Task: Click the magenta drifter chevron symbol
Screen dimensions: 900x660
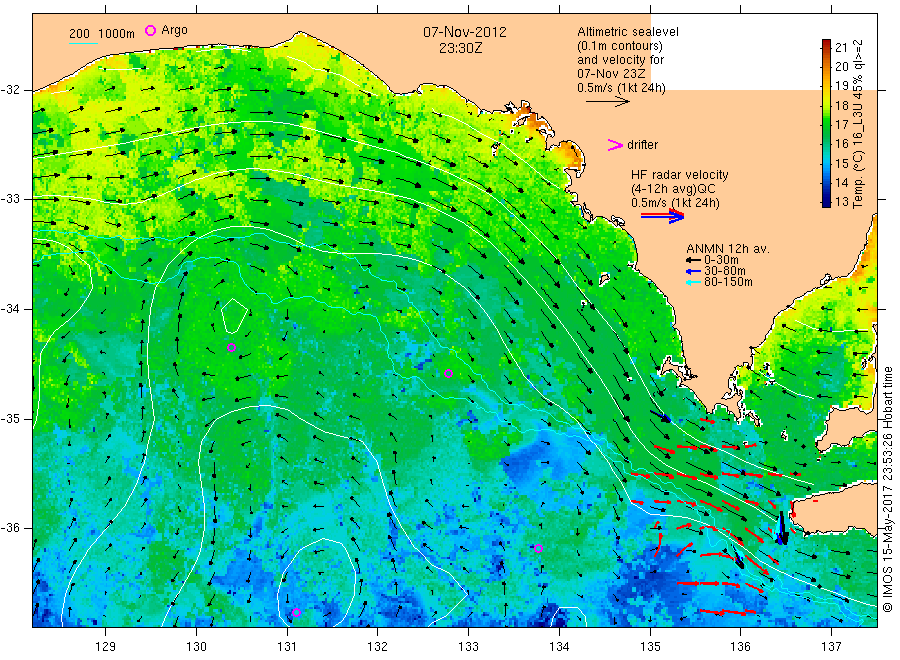Action: (615, 145)
